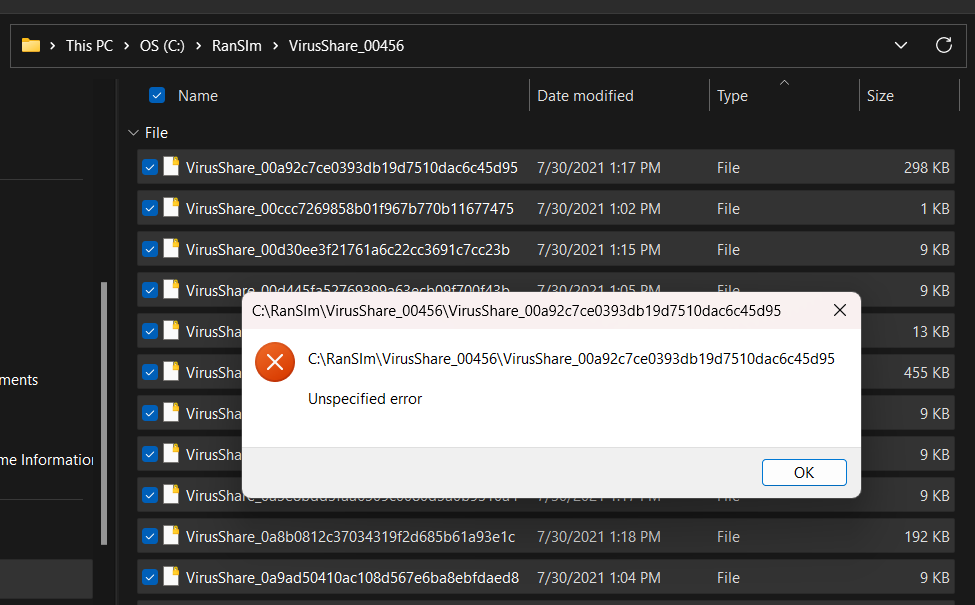Image resolution: width=975 pixels, height=605 pixels.
Task: Collapse the File group
Action: click(133, 133)
